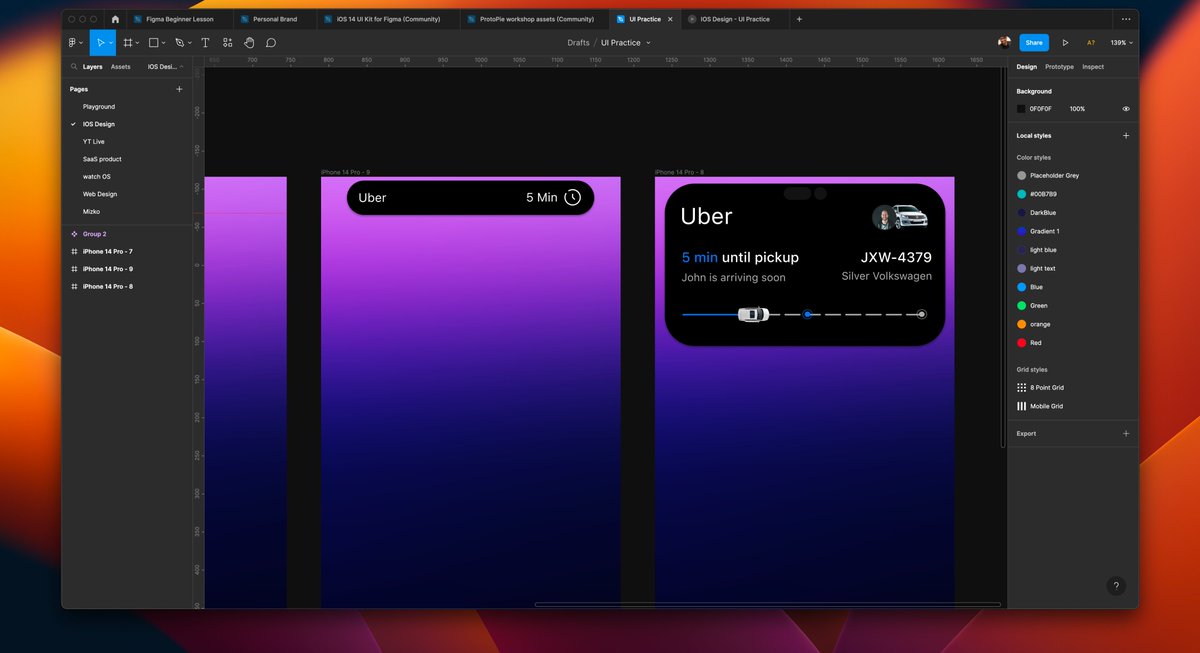Screen dimensions: 1200x653
Task: Click the background opacity 100% field
Action: pyautogui.click(x=1077, y=109)
